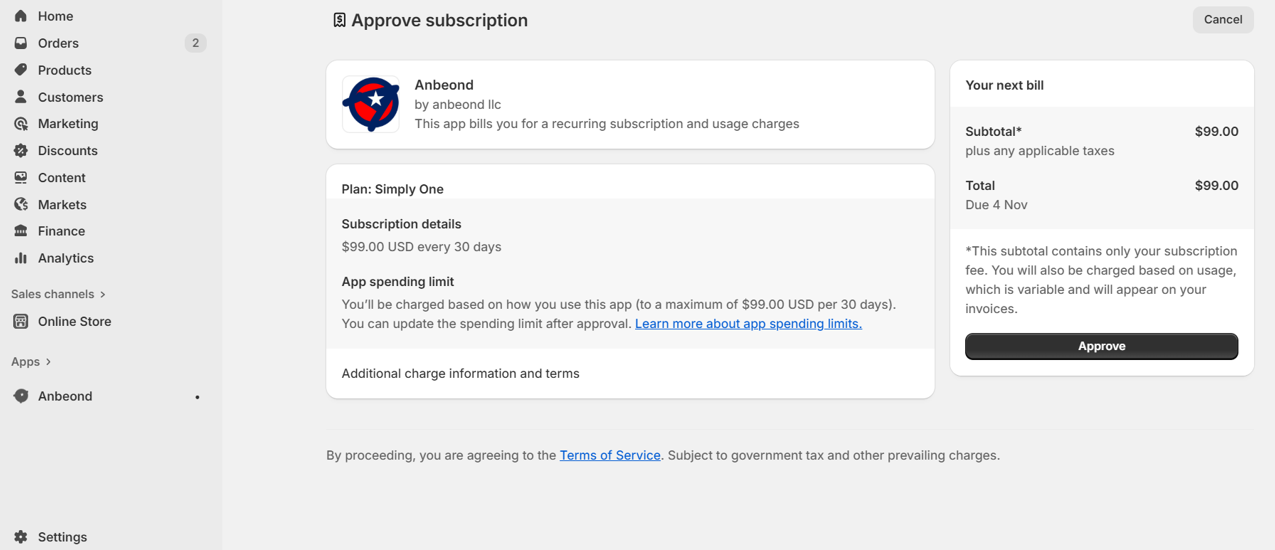
Task: Open Discounts via its badge icon
Action: (21, 151)
